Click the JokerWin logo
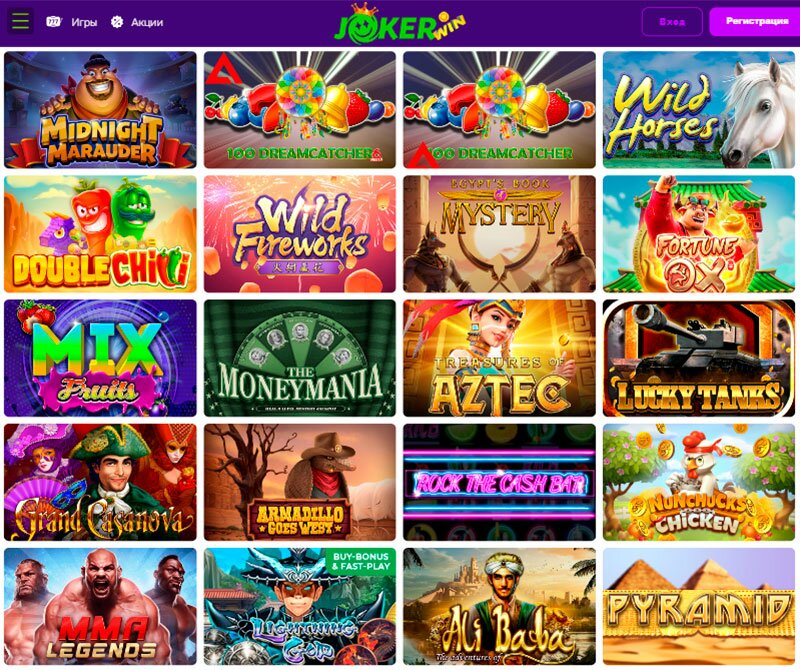The image size is (800, 670). 399,23
